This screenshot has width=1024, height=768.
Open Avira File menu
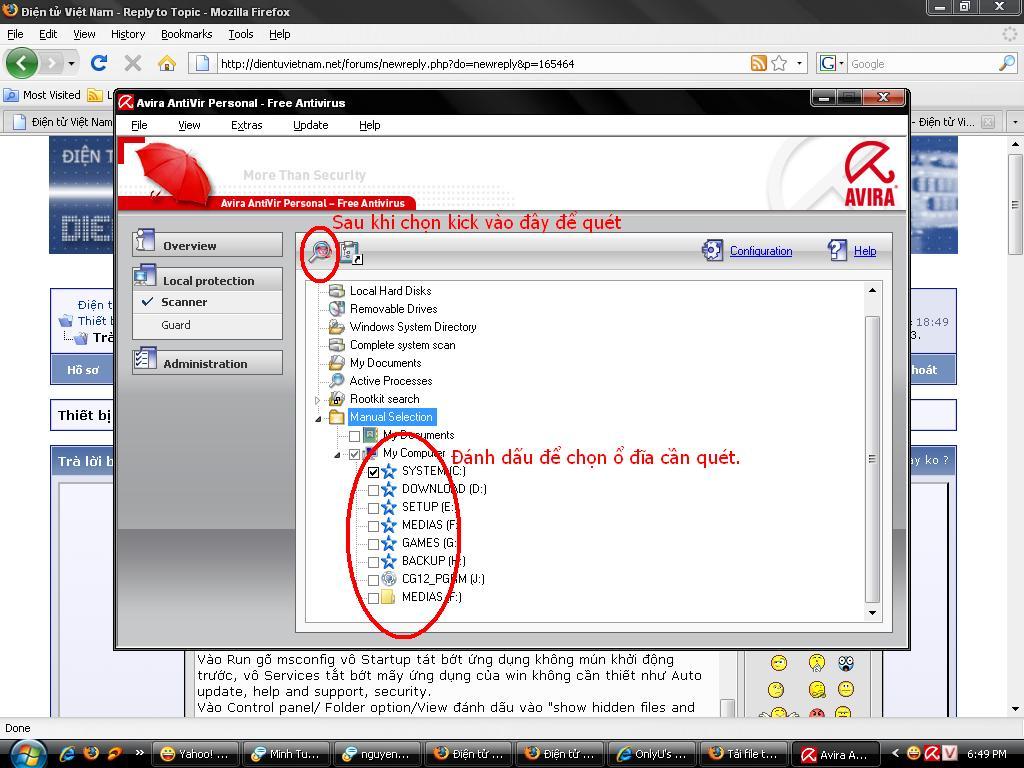[x=139, y=125]
